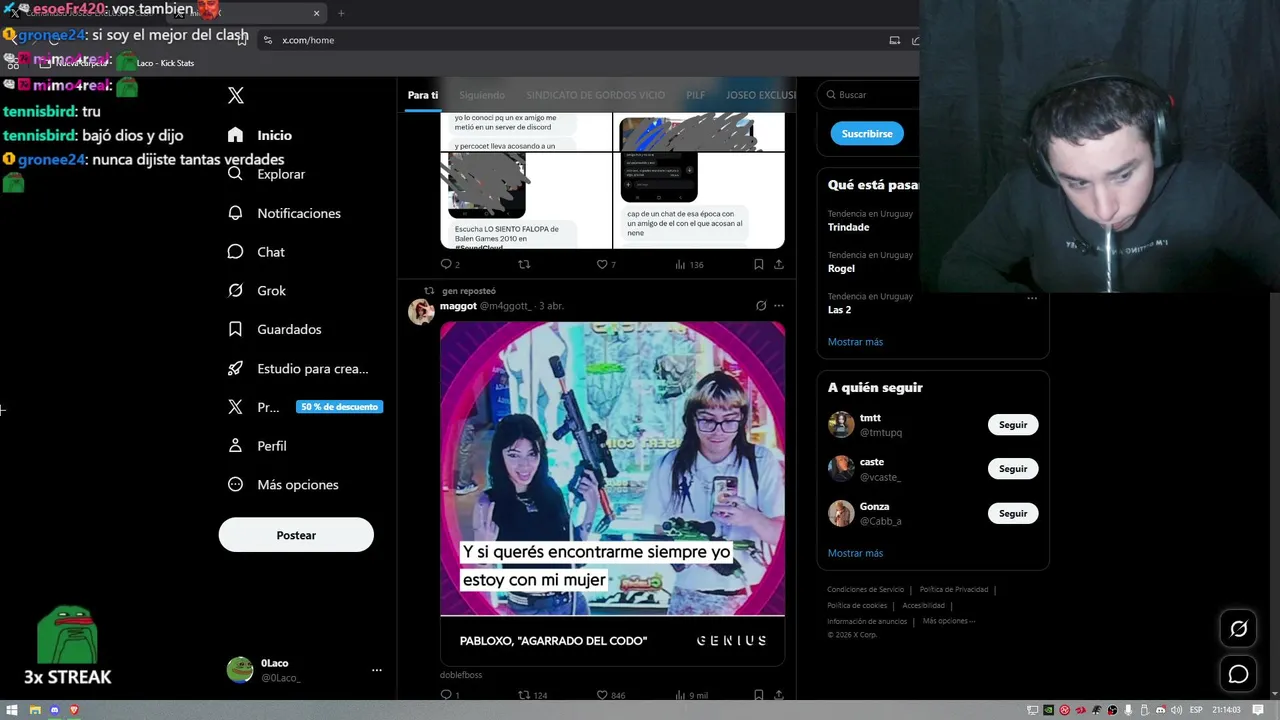
Task: Open Accesibilidad footer link
Action: point(923,606)
